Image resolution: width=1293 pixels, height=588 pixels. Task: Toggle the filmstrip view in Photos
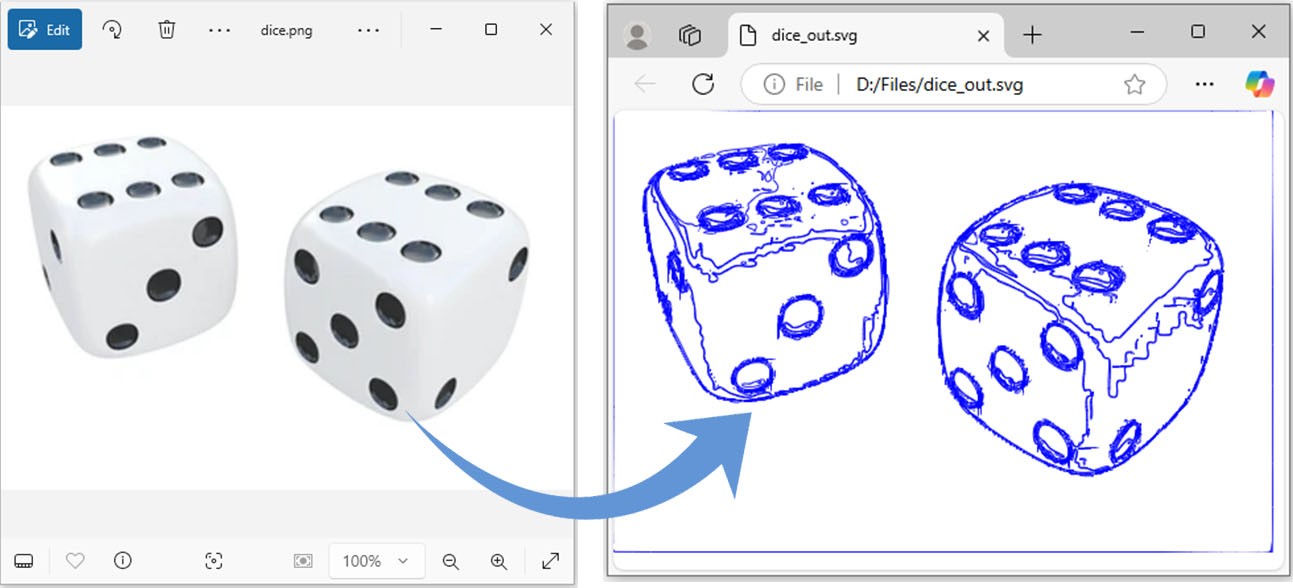[x=23, y=561]
